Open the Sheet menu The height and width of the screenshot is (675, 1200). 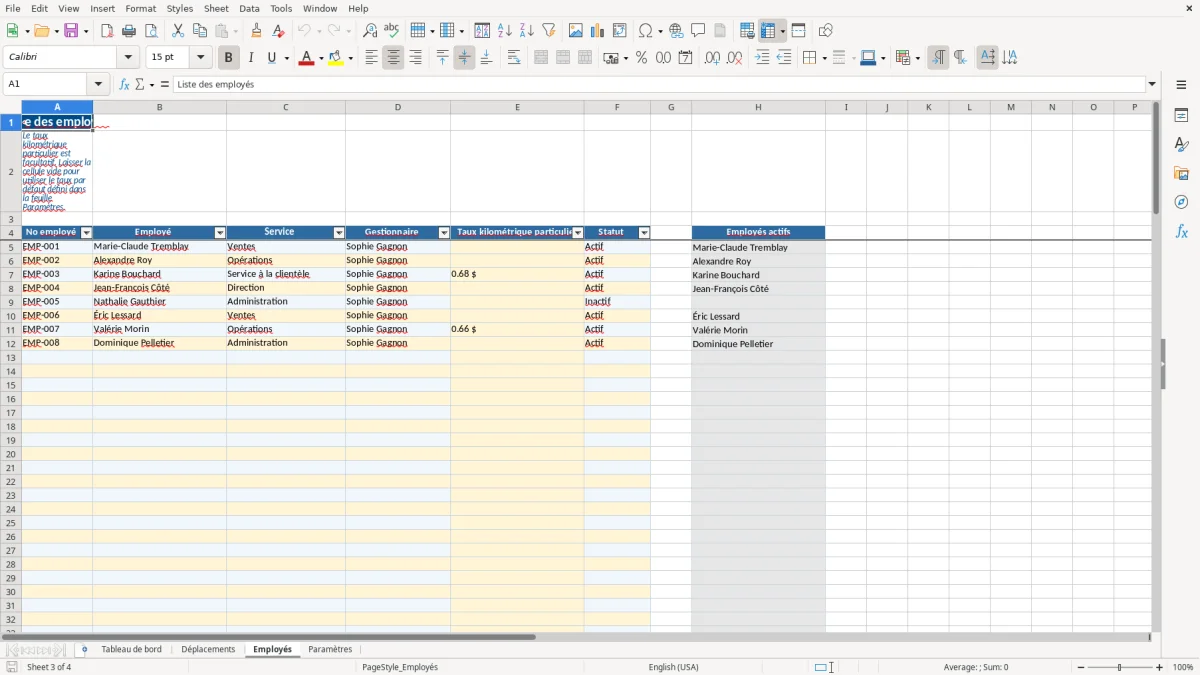pos(216,8)
